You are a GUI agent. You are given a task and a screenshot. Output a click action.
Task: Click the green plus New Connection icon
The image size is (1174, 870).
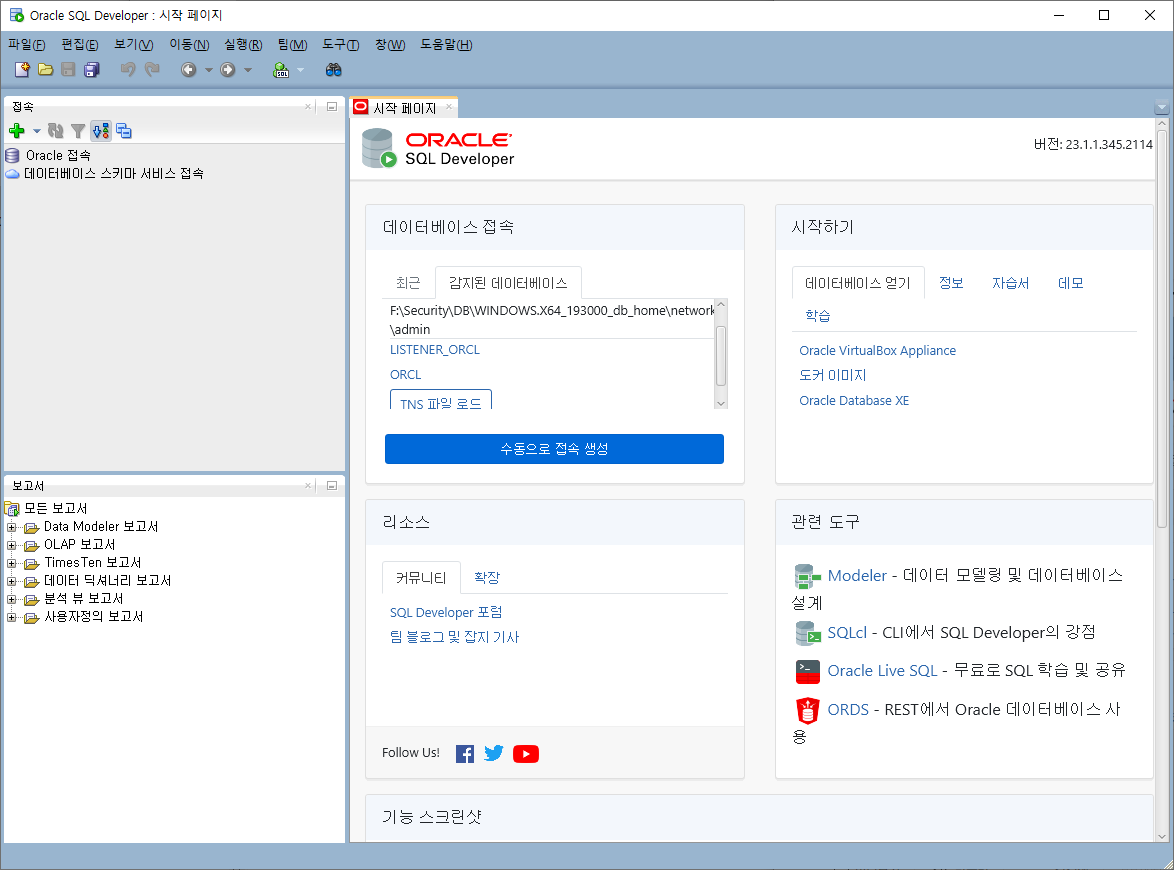[16, 131]
